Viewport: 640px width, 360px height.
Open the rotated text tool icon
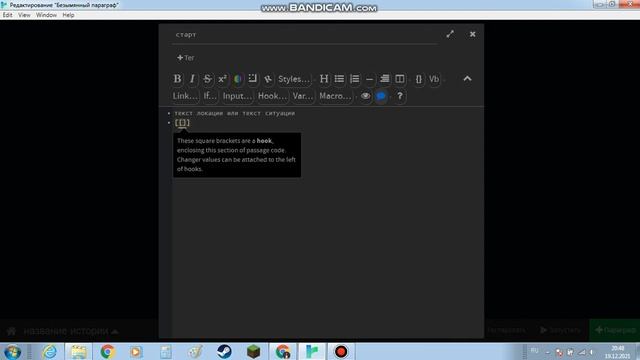(x=268, y=79)
